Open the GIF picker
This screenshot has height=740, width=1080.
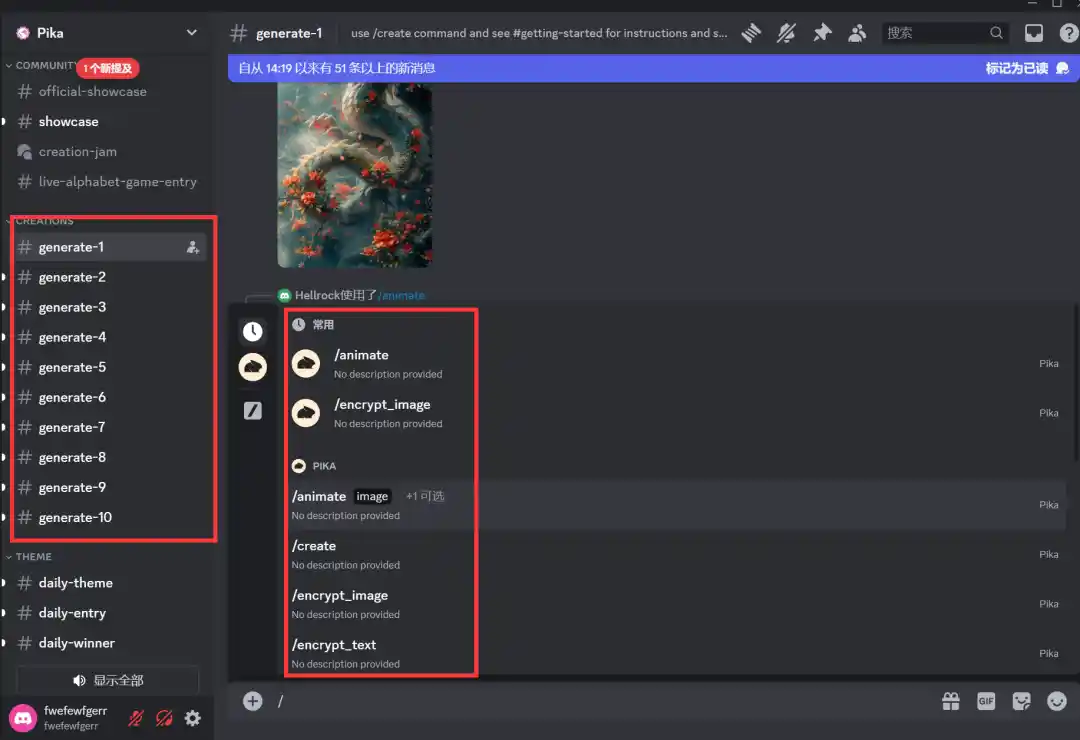point(986,702)
